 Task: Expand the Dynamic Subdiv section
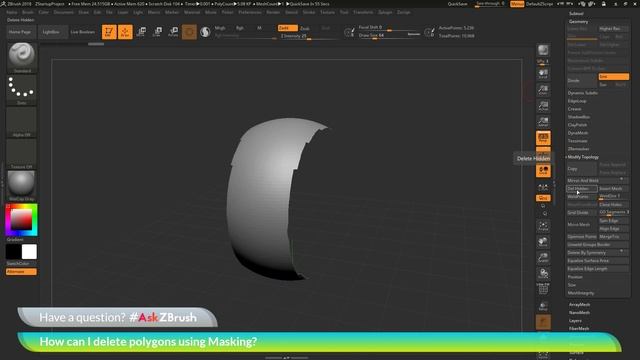point(582,93)
